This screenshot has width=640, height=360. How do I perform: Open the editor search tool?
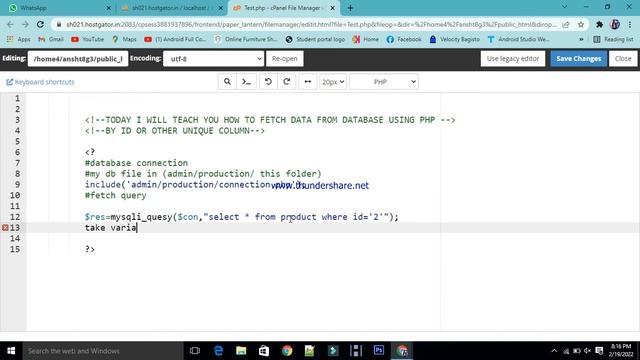pyautogui.click(x=227, y=82)
